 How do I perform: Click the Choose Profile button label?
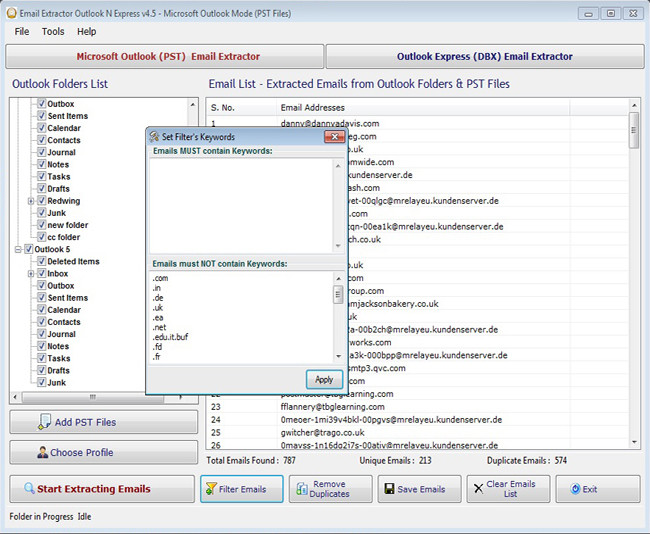(x=82, y=452)
